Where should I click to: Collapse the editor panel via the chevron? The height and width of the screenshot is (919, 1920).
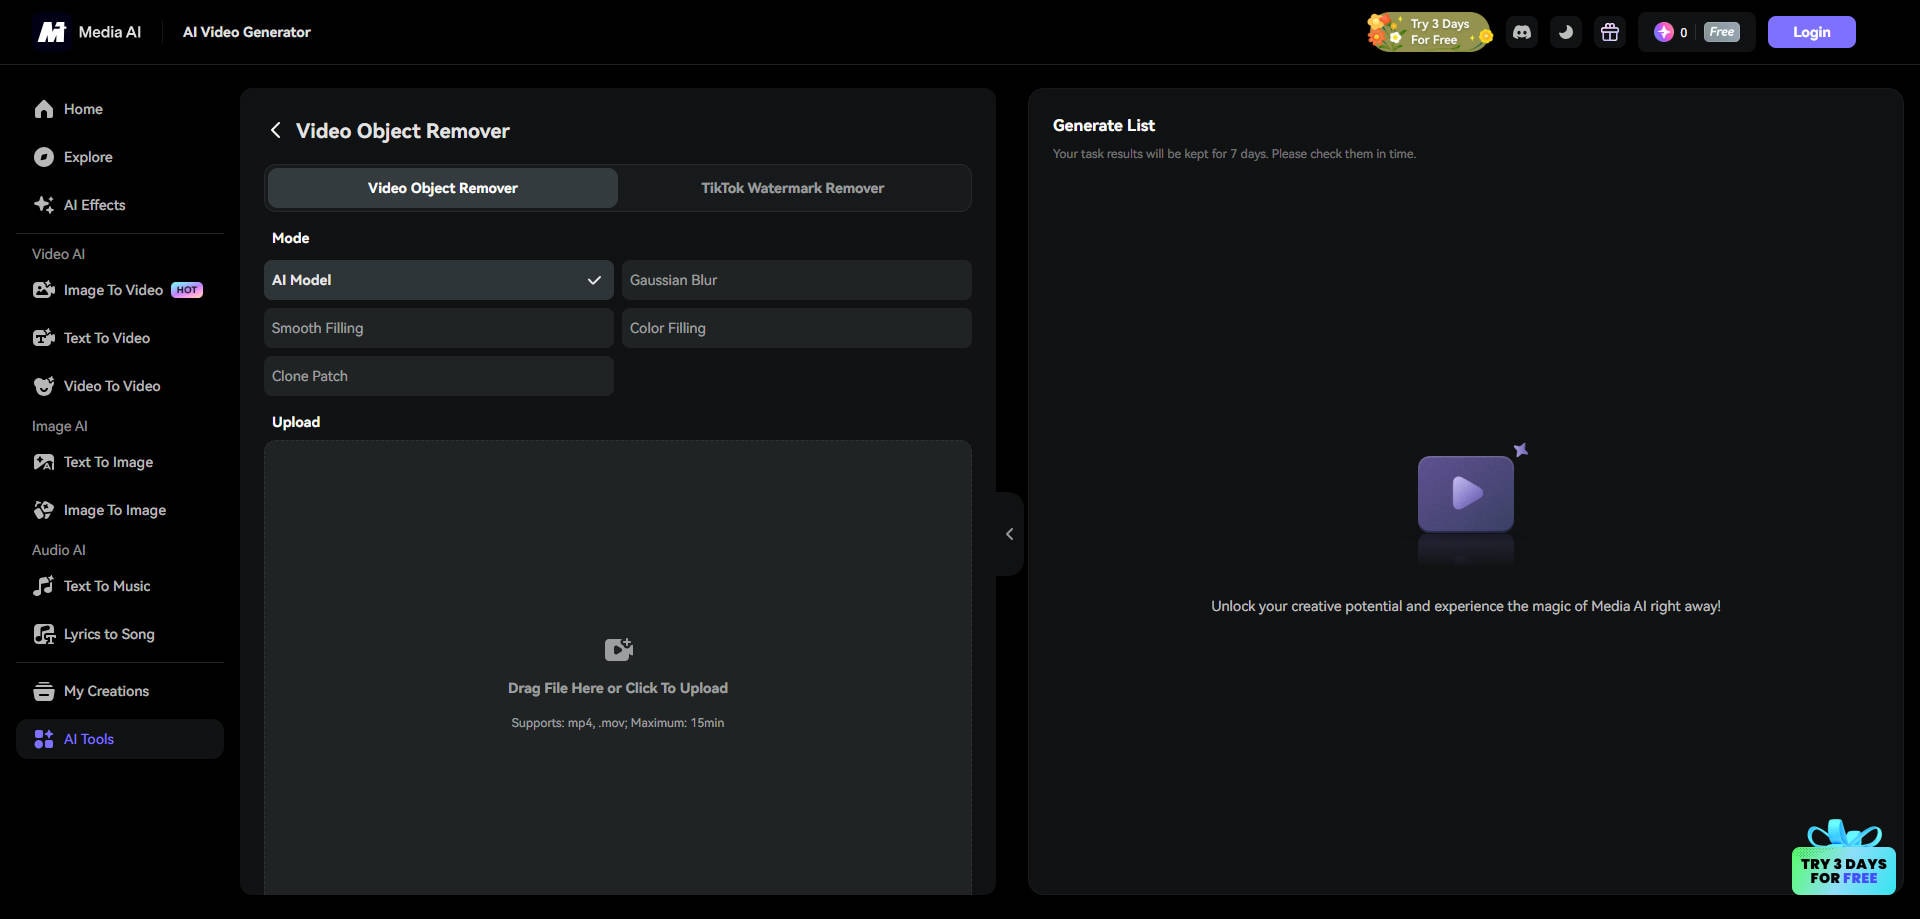coord(1008,533)
